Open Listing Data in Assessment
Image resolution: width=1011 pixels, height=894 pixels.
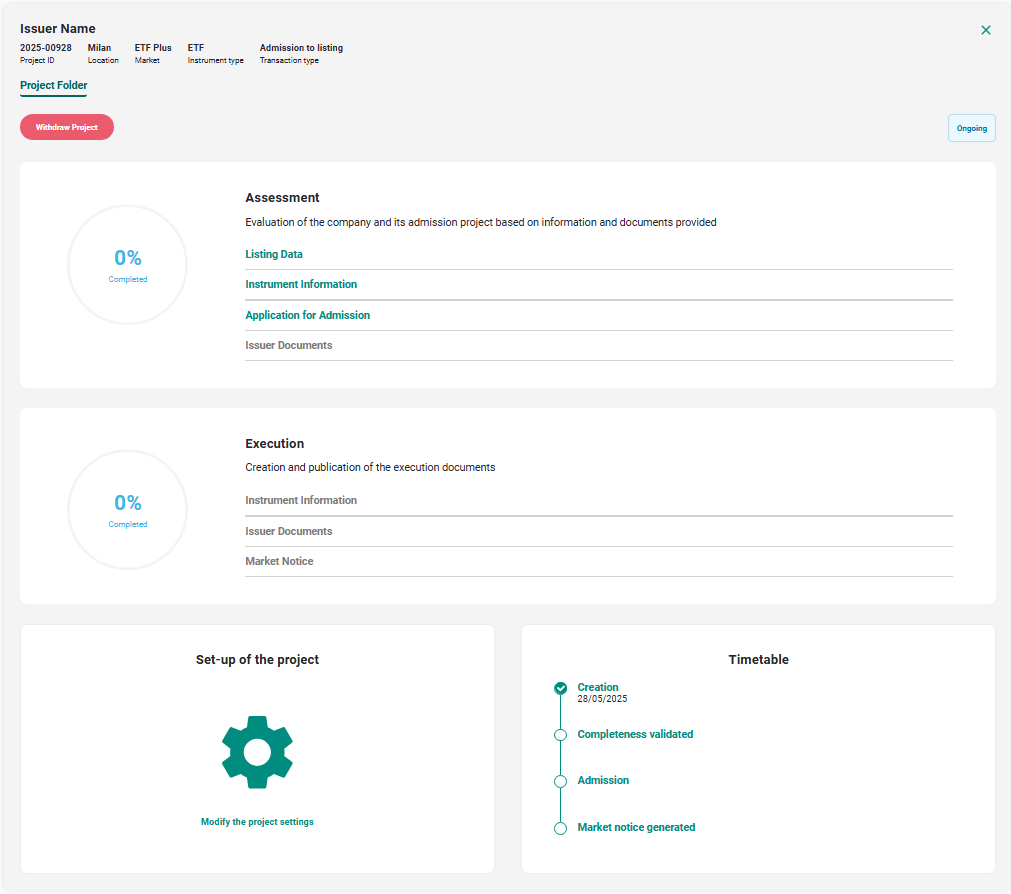(x=273, y=254)
